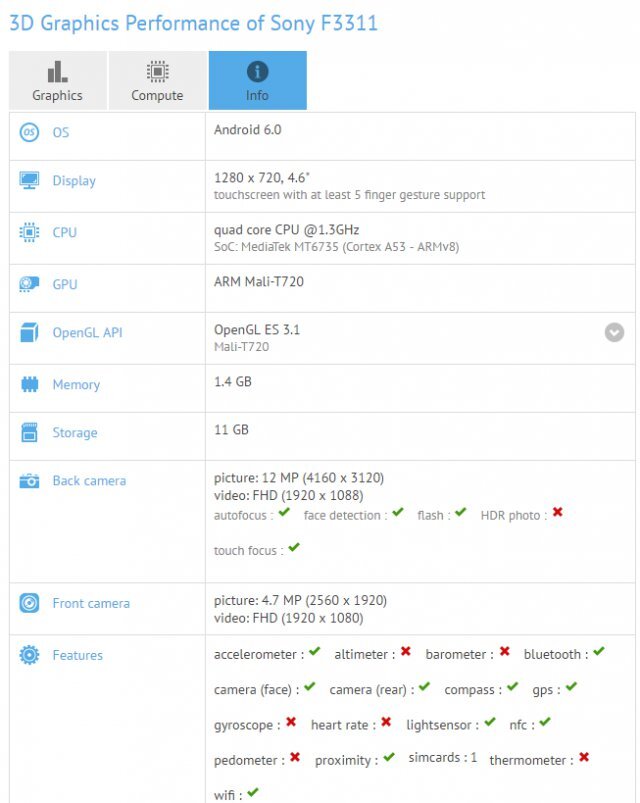Screen dimensions: 640x803
Task: Expand the OpenGL ES 3.1 details arrow
Action: tap(614, 332)
